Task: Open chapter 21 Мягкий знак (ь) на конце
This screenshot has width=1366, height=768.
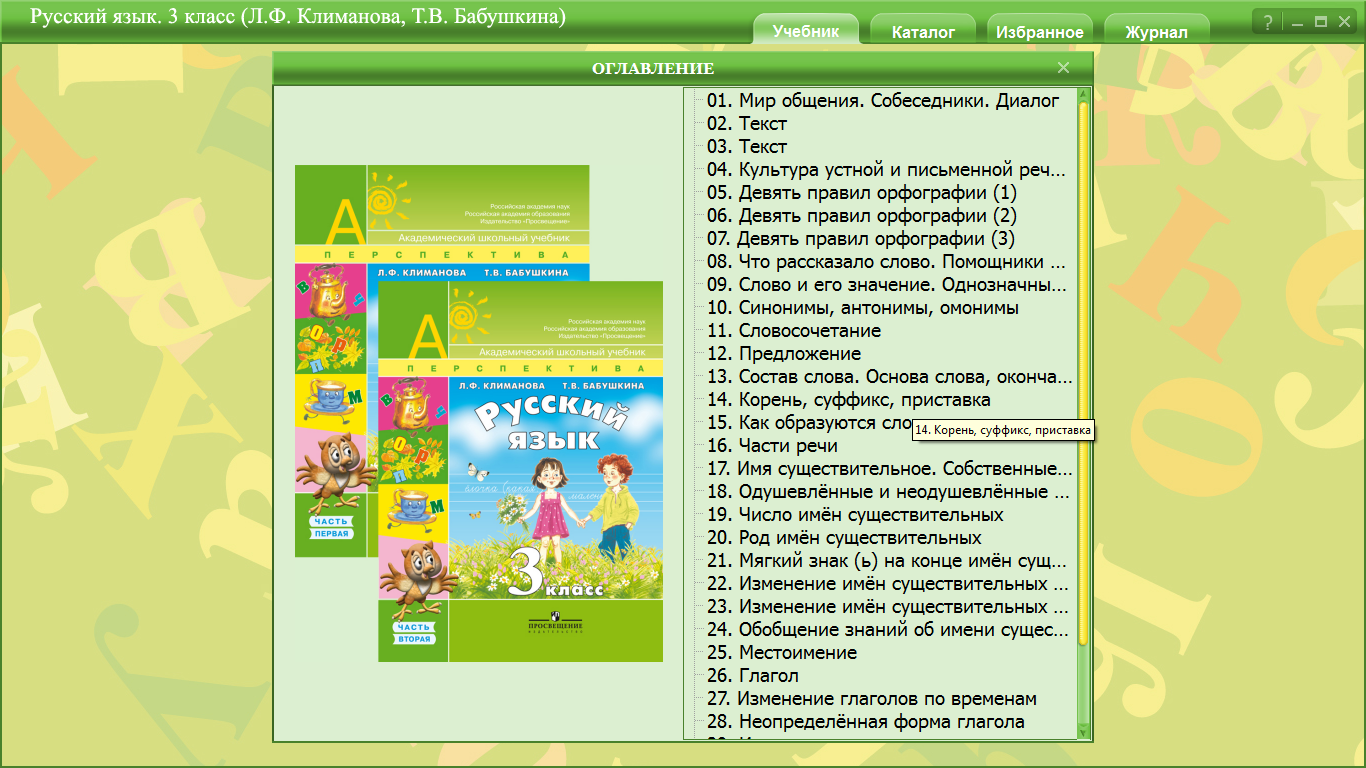Action: (887, 561)
